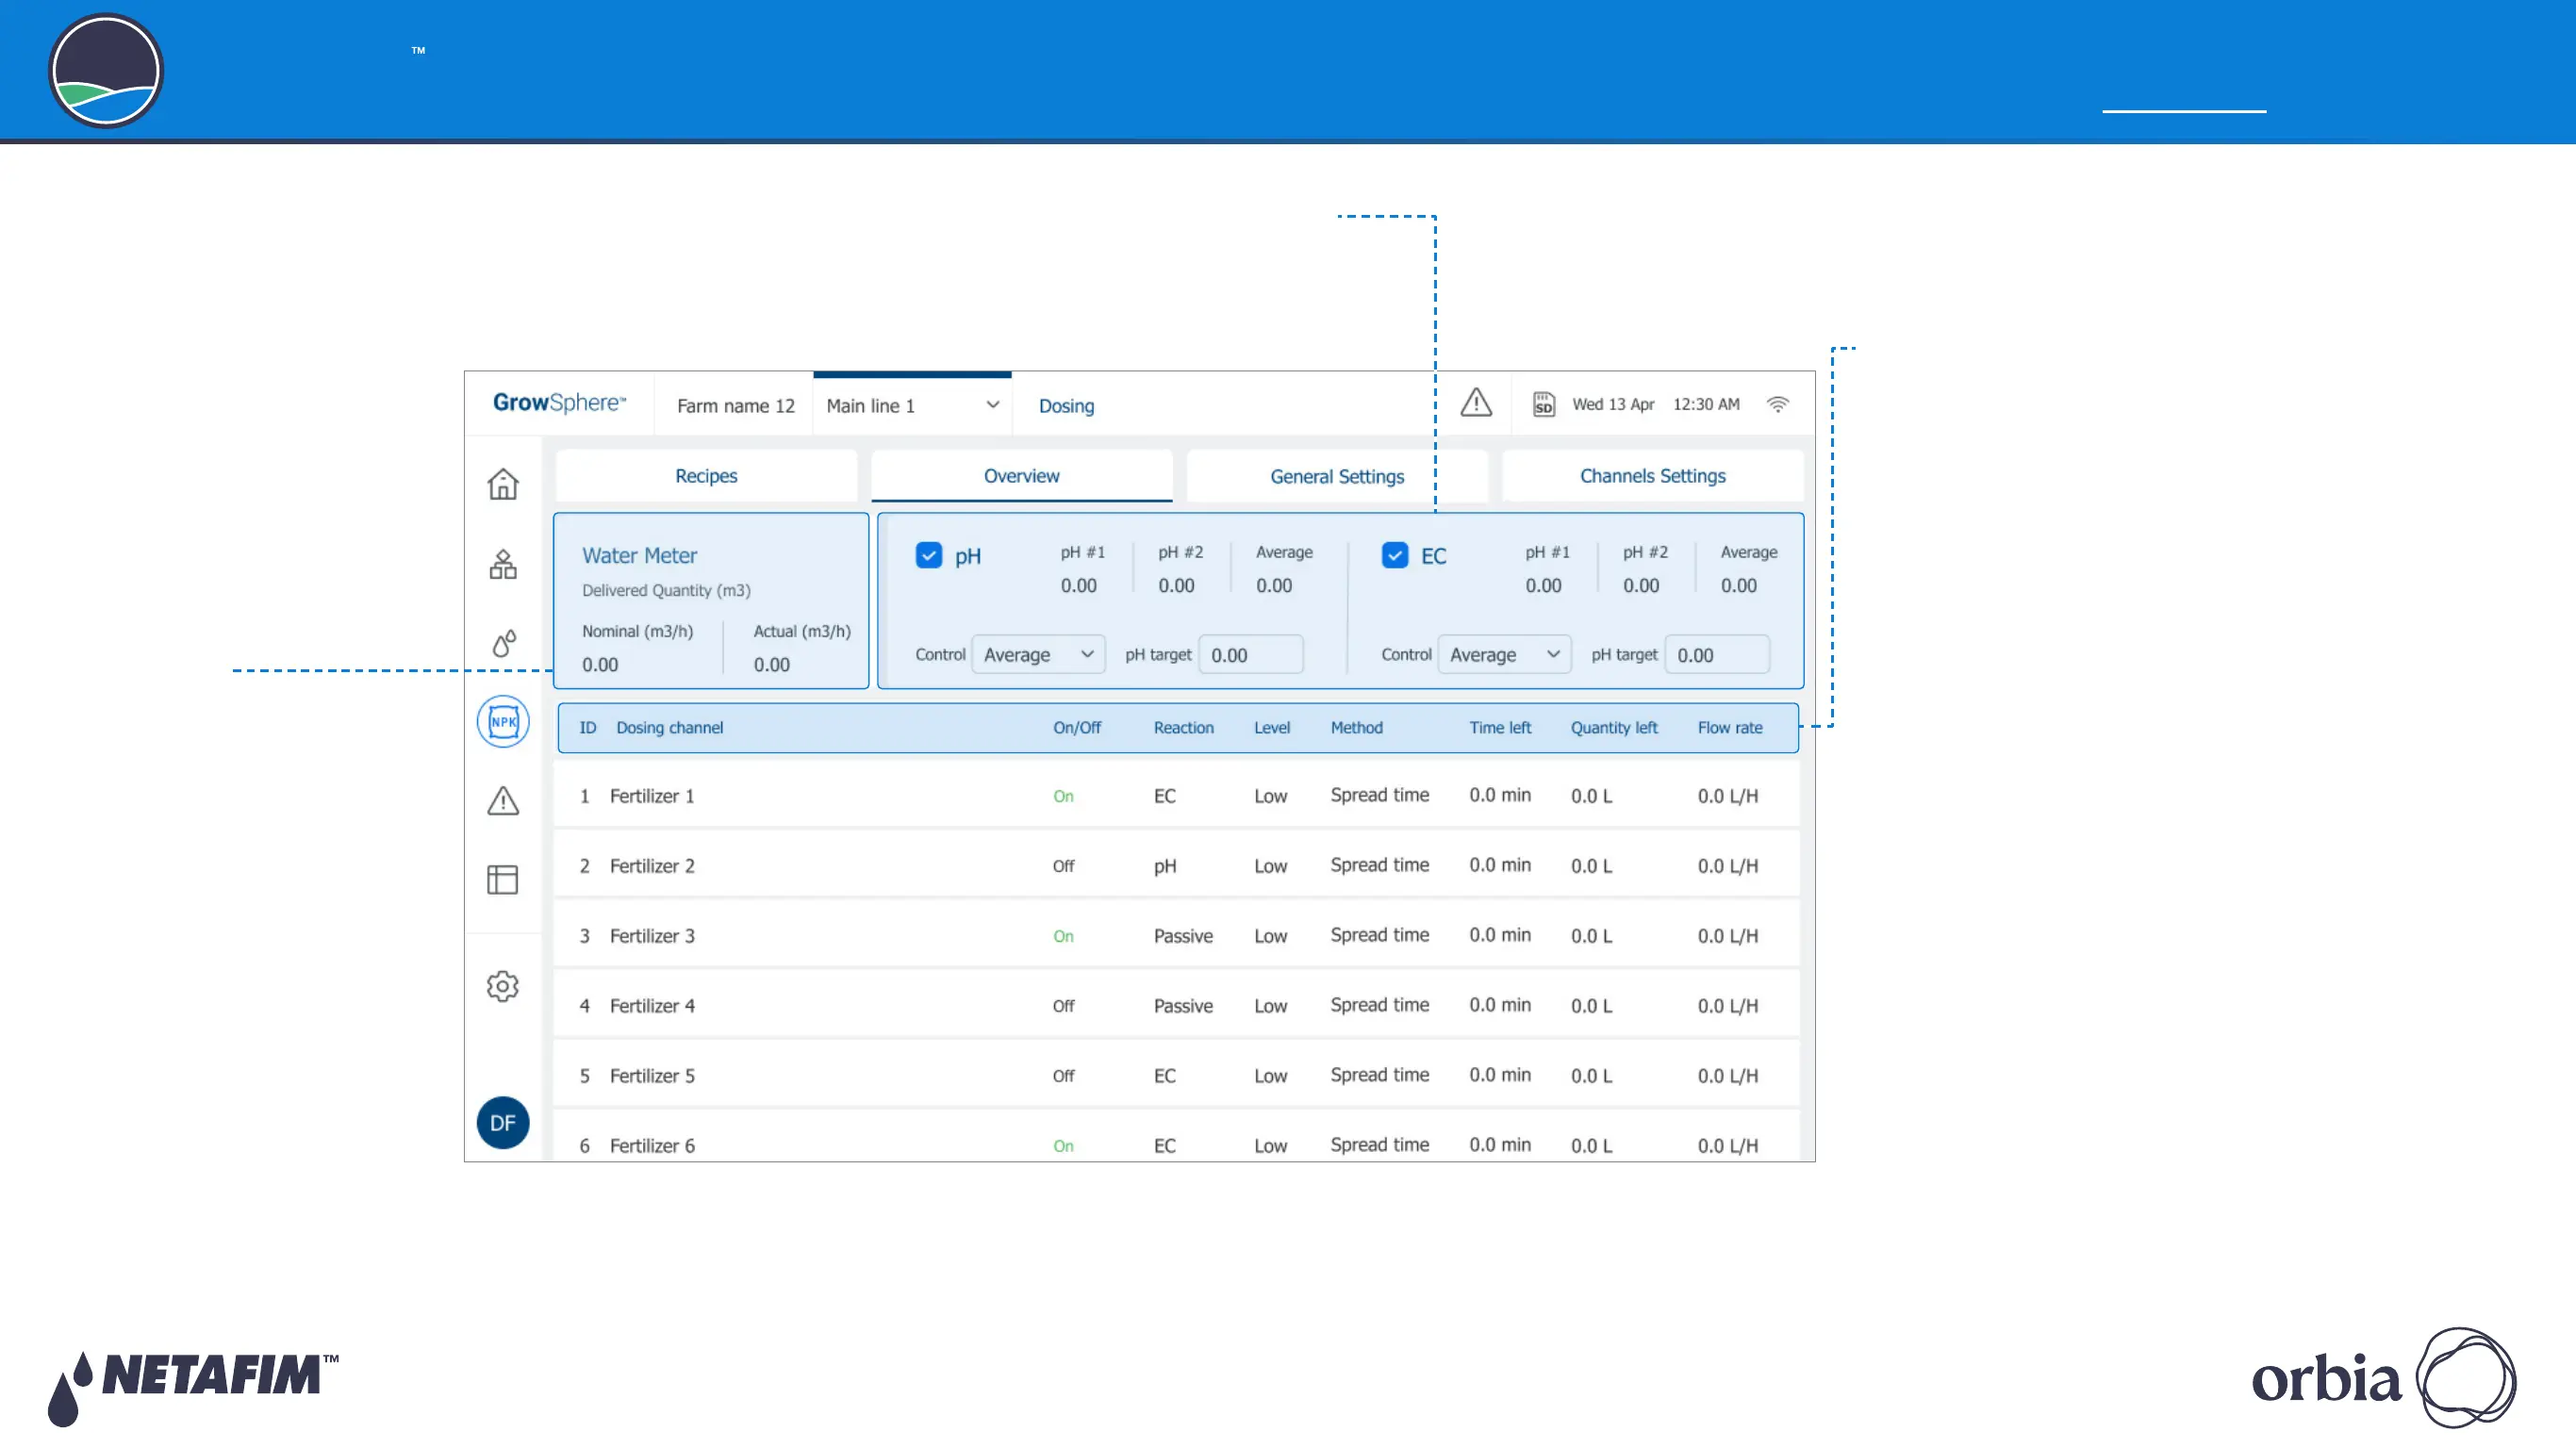Viewport: 2576px width, 1448px height.
Task: Open the devices blocks sidebar icon
Action: coord(503,564)
